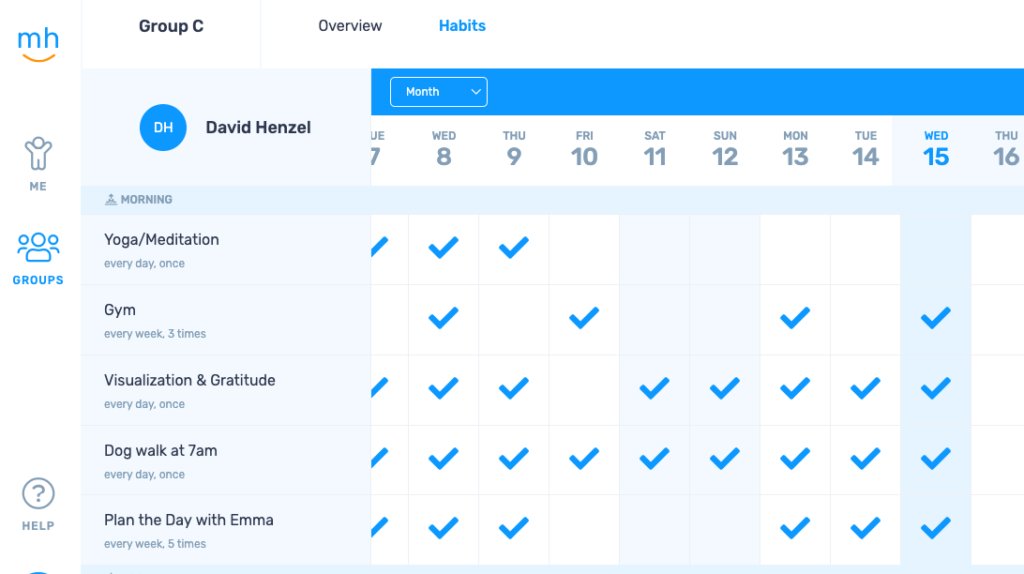1024x574 pixels.
Task: Uncheck Gym on Wed 15
Action: [x=936, y=319]
